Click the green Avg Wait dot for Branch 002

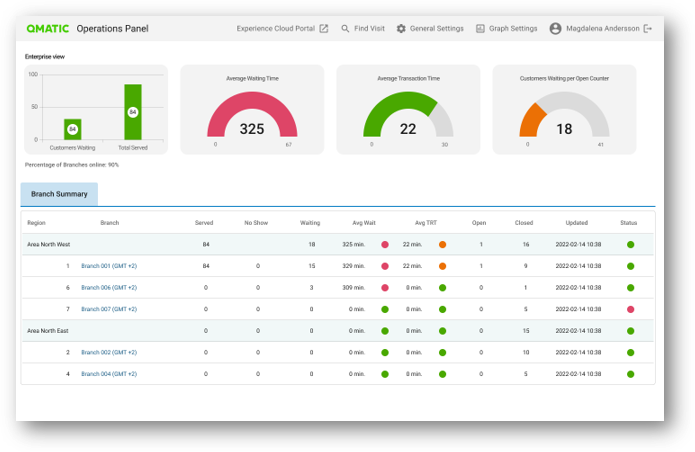[385, 353]
